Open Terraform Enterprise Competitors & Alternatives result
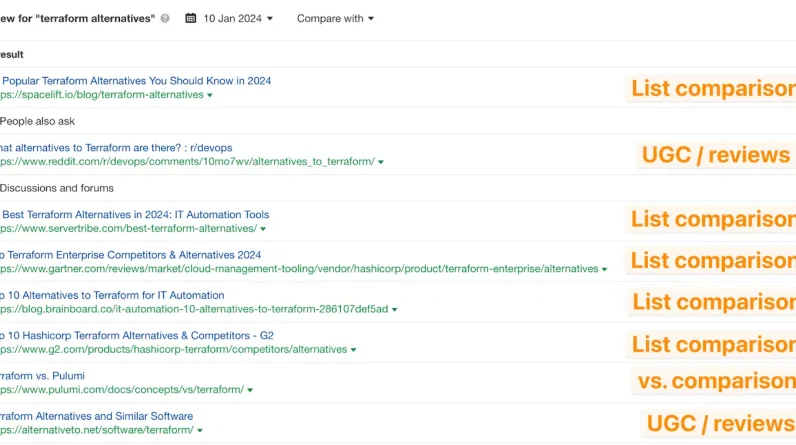Image resolution: width=796 pixels, height=445 pixels. (x=130, y=255)
